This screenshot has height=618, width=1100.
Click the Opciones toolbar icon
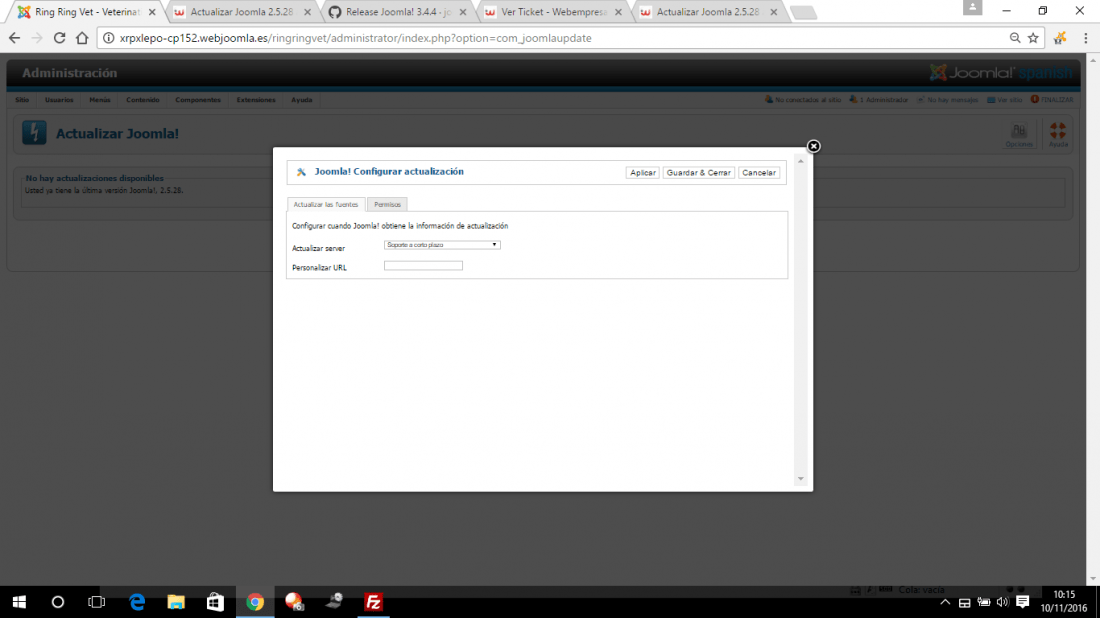tap(1019, 134)
